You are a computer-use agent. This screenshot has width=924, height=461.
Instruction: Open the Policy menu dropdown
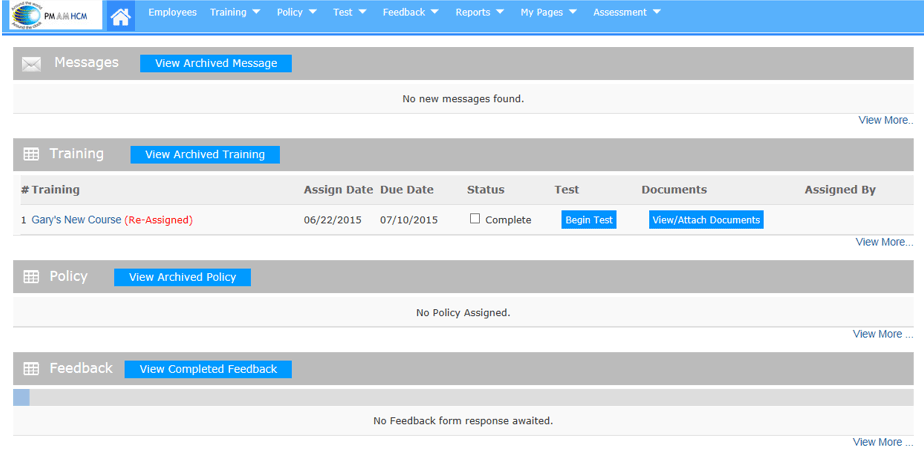(296, 13)
